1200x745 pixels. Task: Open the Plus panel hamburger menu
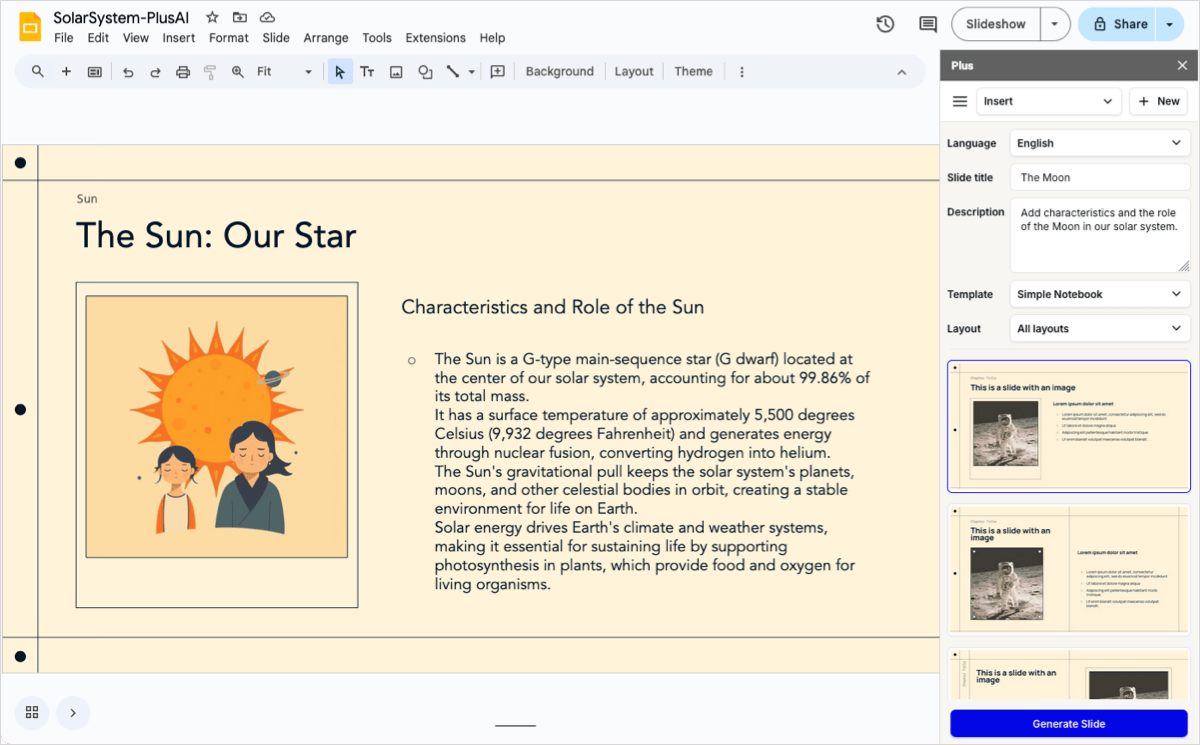[x=960, y=101]
